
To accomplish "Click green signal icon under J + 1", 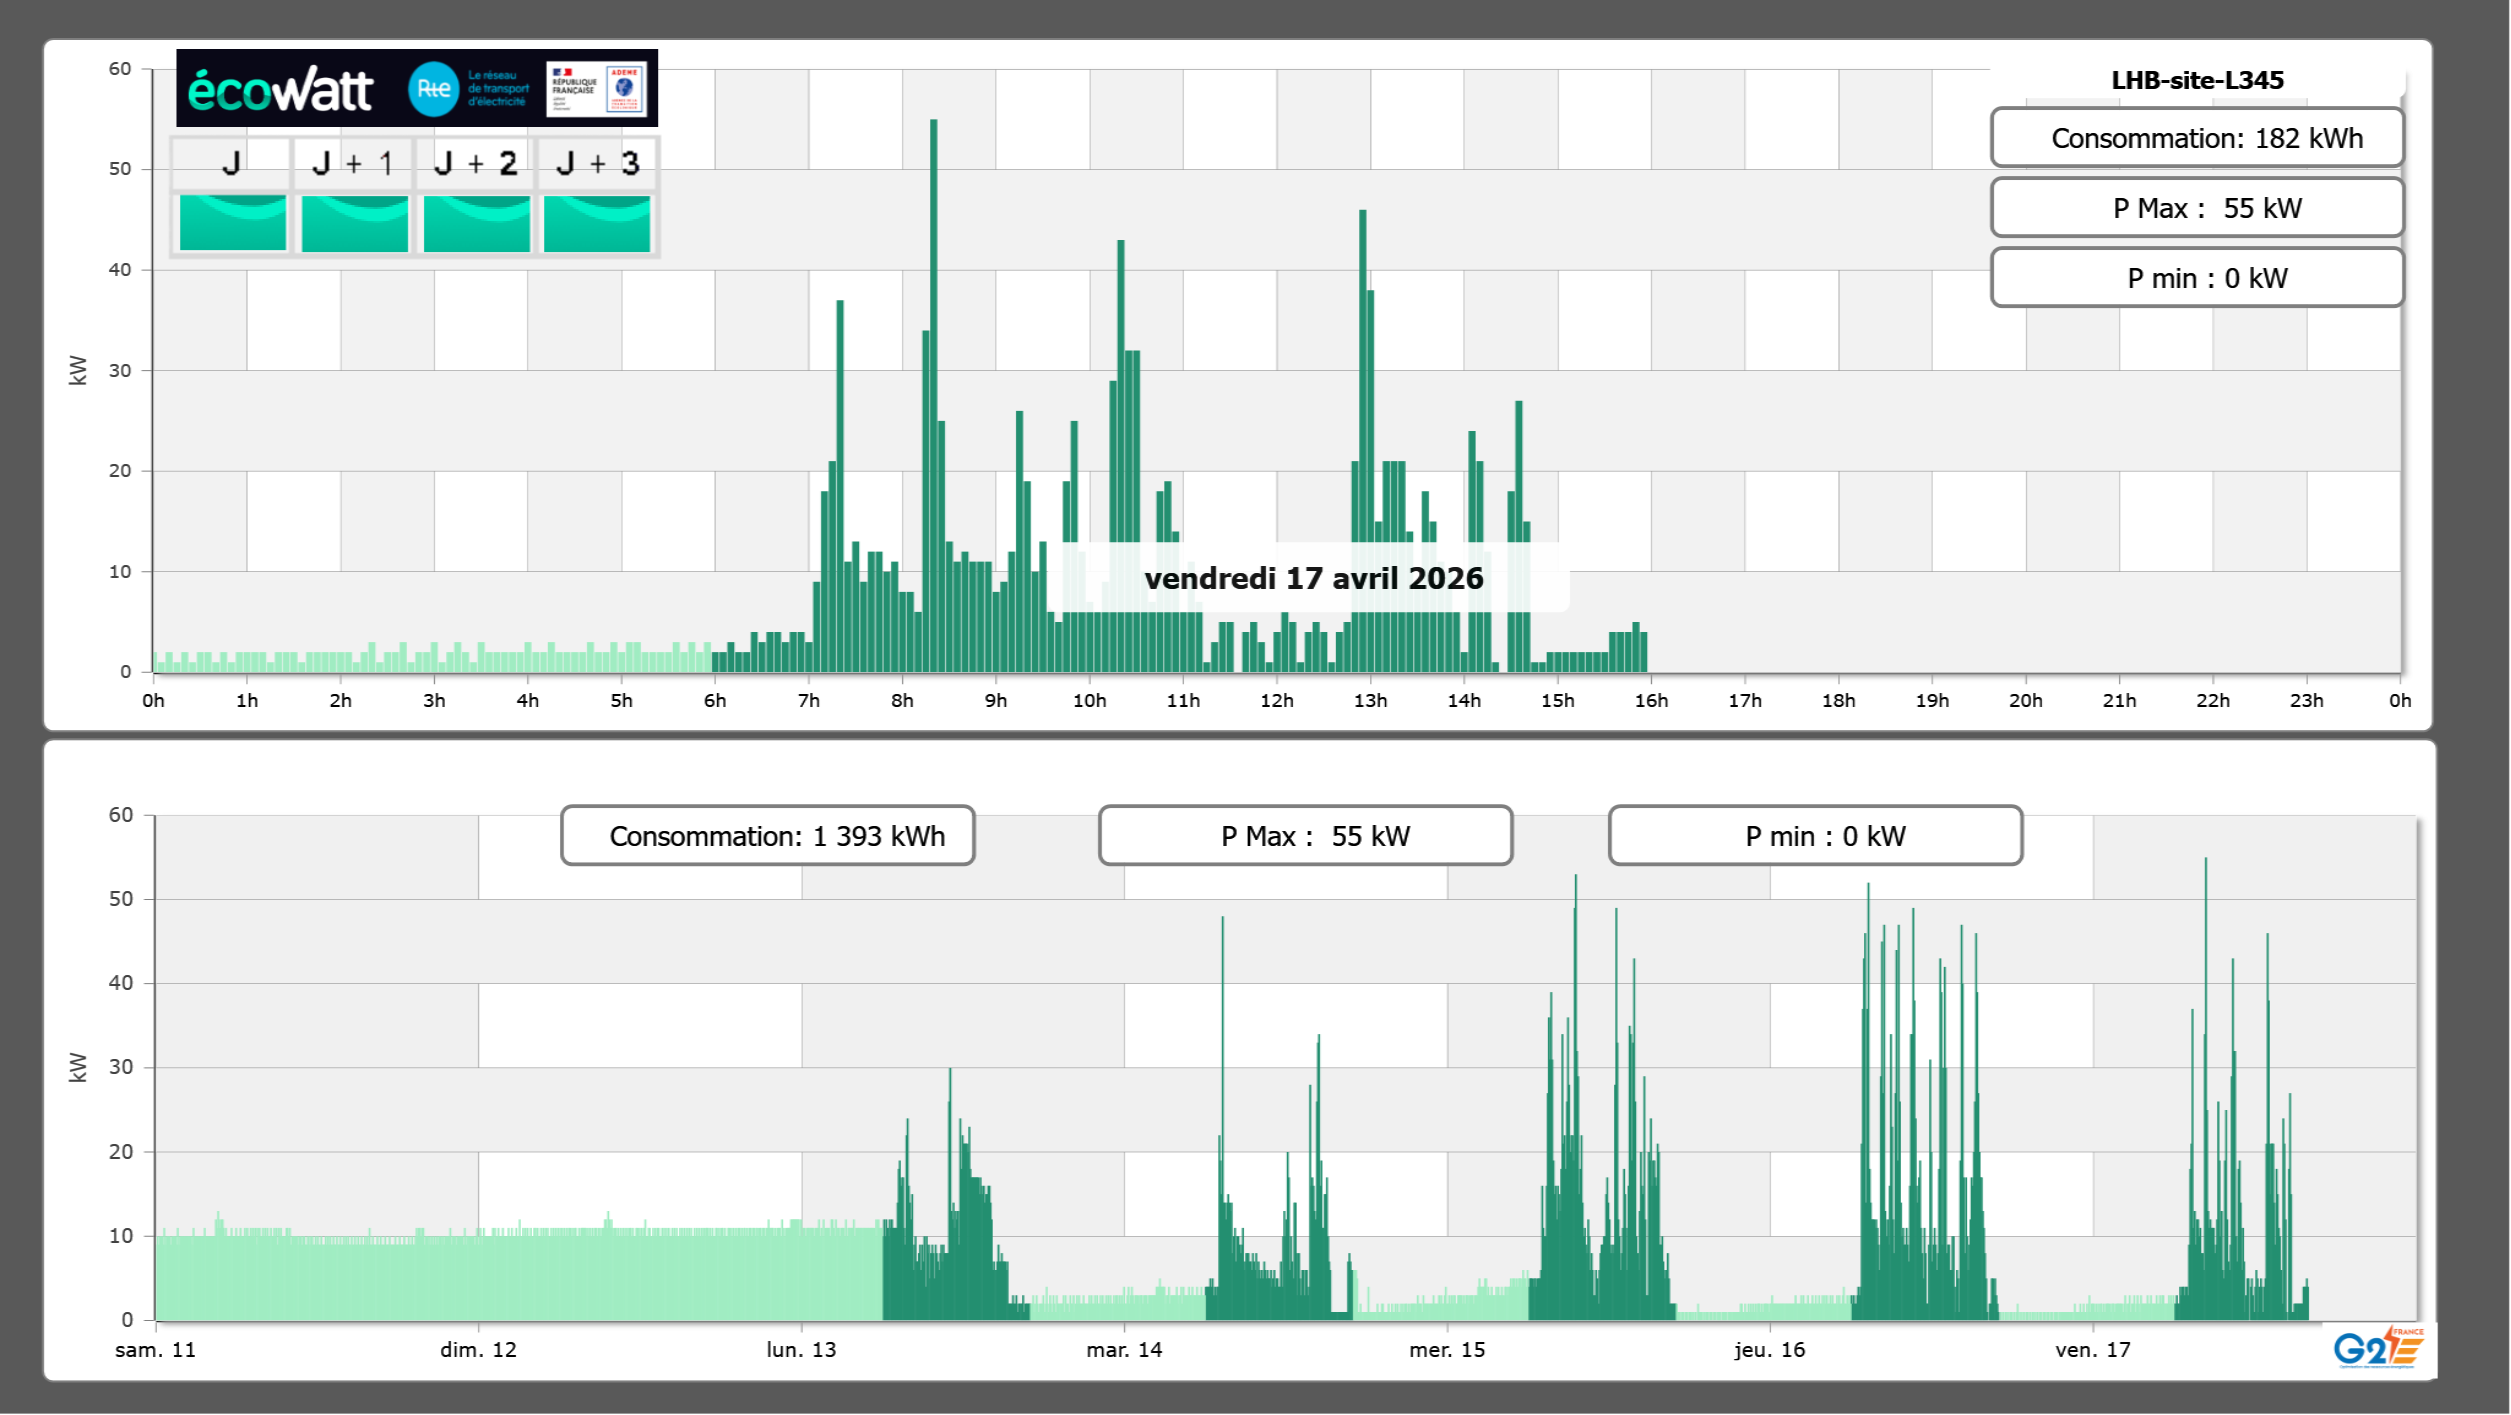I will [x=354, y=222].
